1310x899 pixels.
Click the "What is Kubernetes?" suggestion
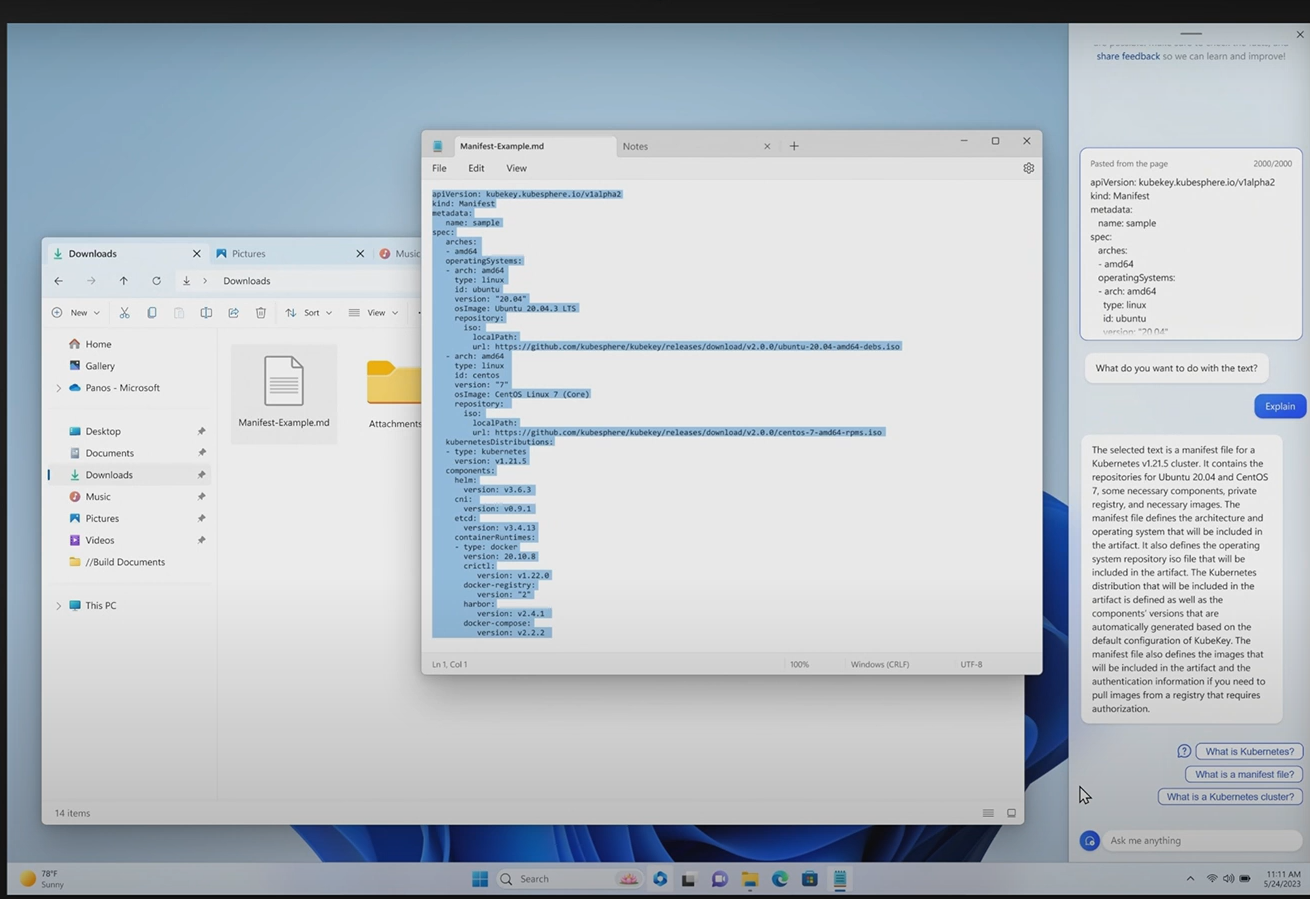coord(1249,751)
